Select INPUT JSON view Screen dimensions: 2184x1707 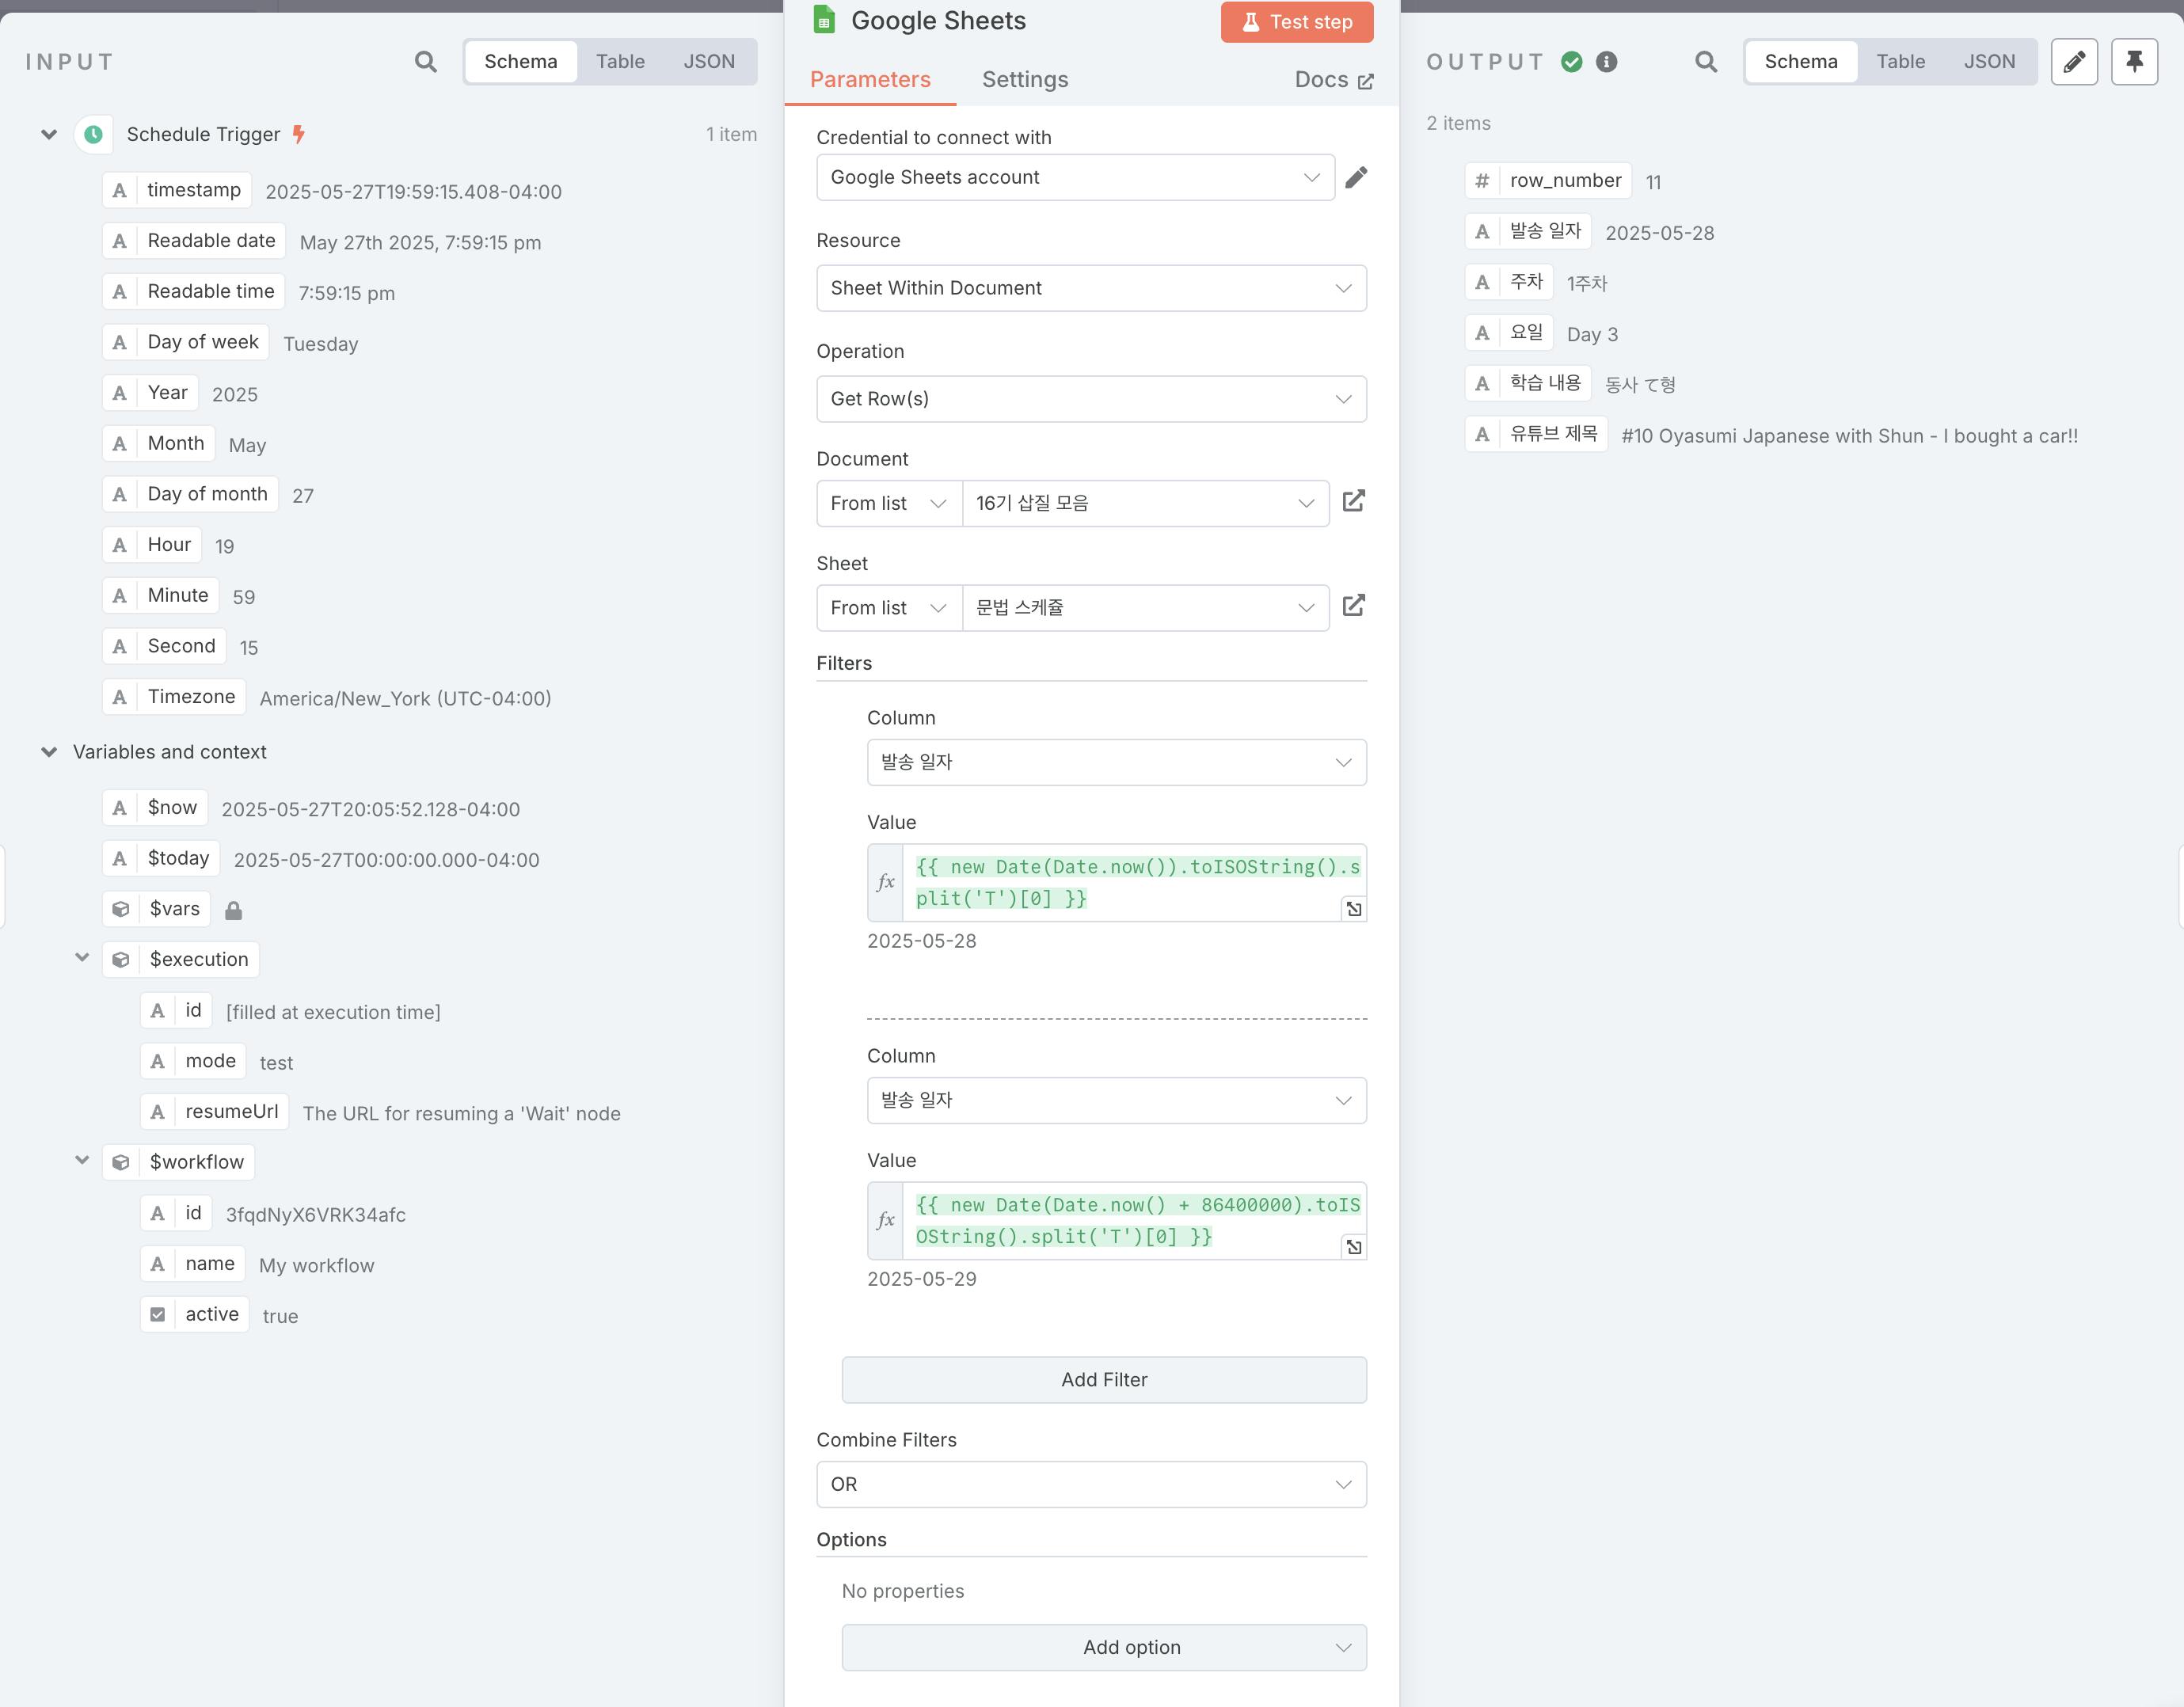pyautogui.click(x=709, y=62)
